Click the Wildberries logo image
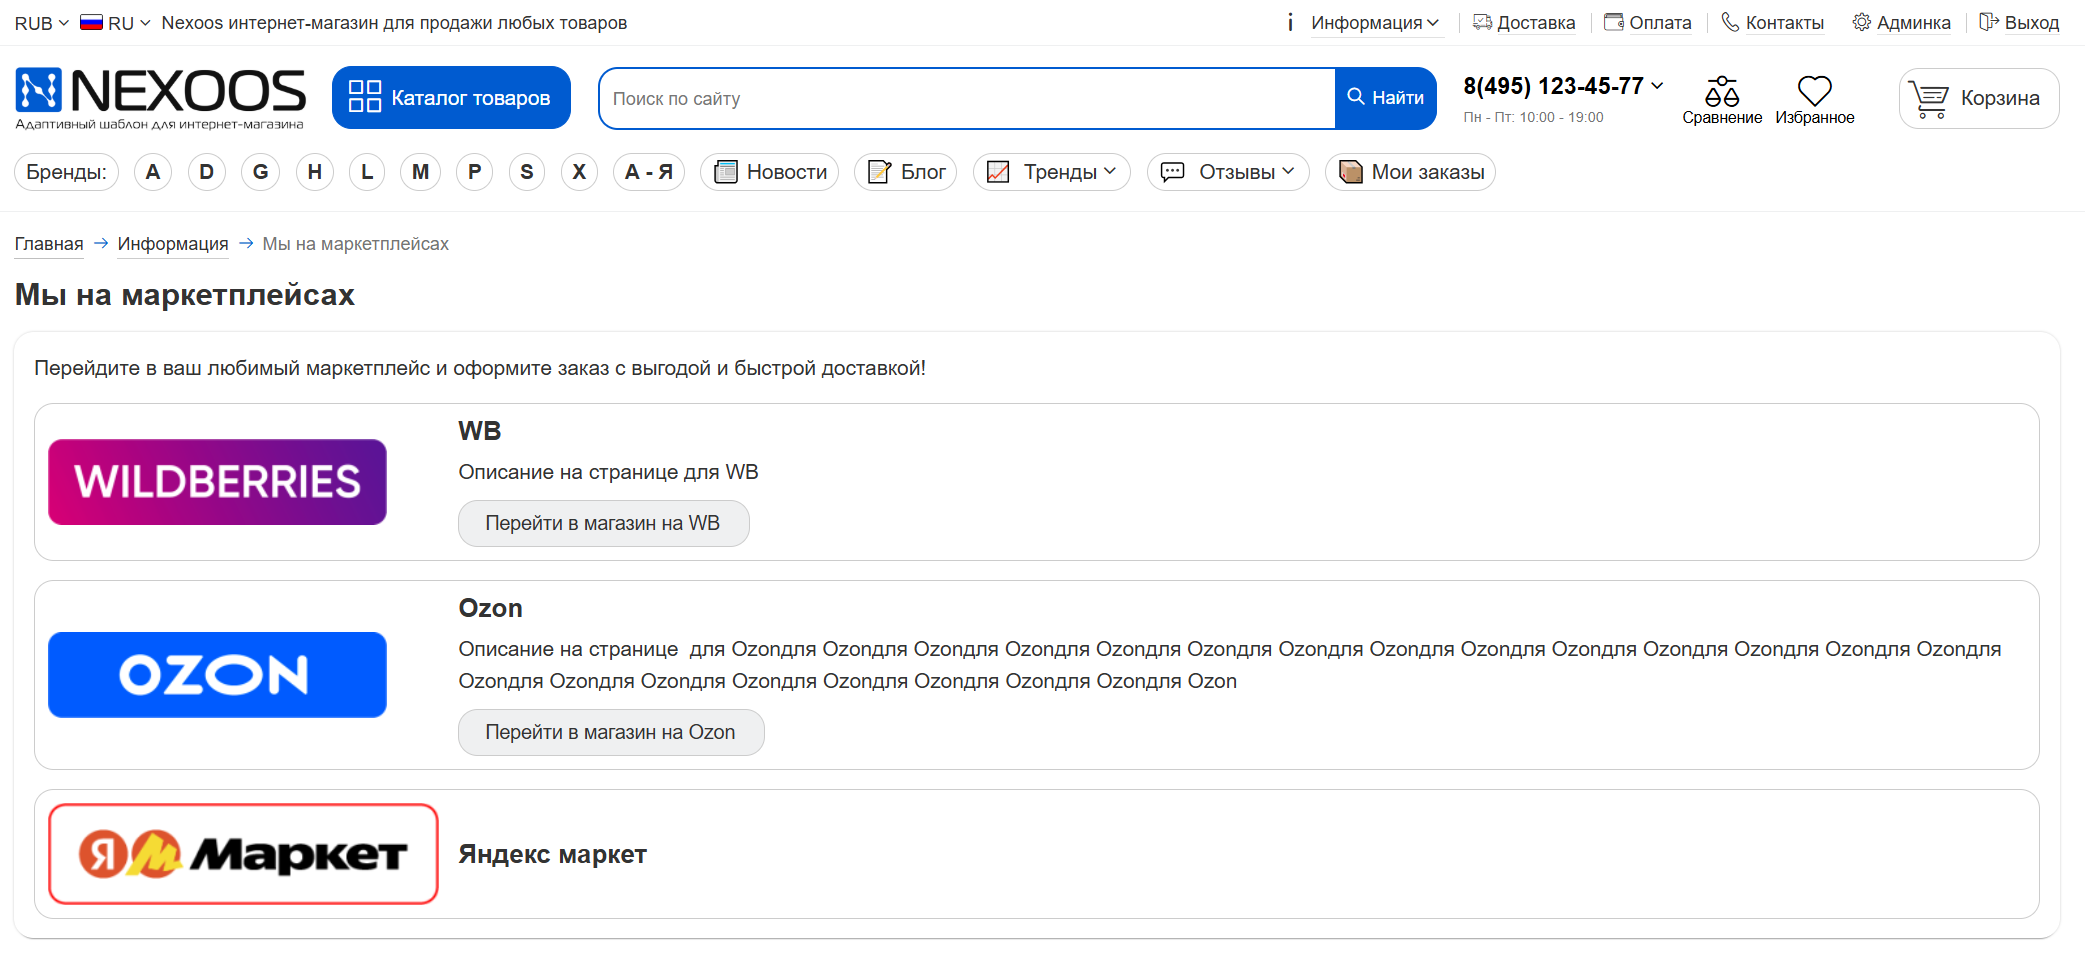The width and height of the screenshot is (2085, 968). point(217,482)
